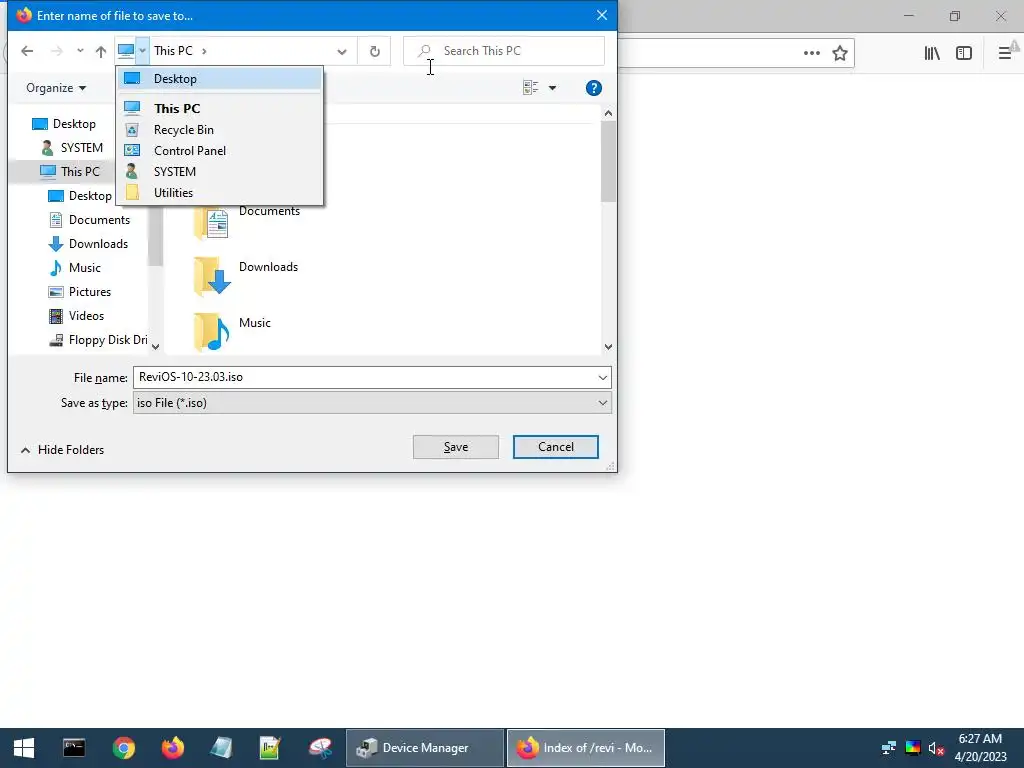This screenshot has height=768, width=1024.
Task: Select Desktop under This PC in tree
Action: click(80, 196)
